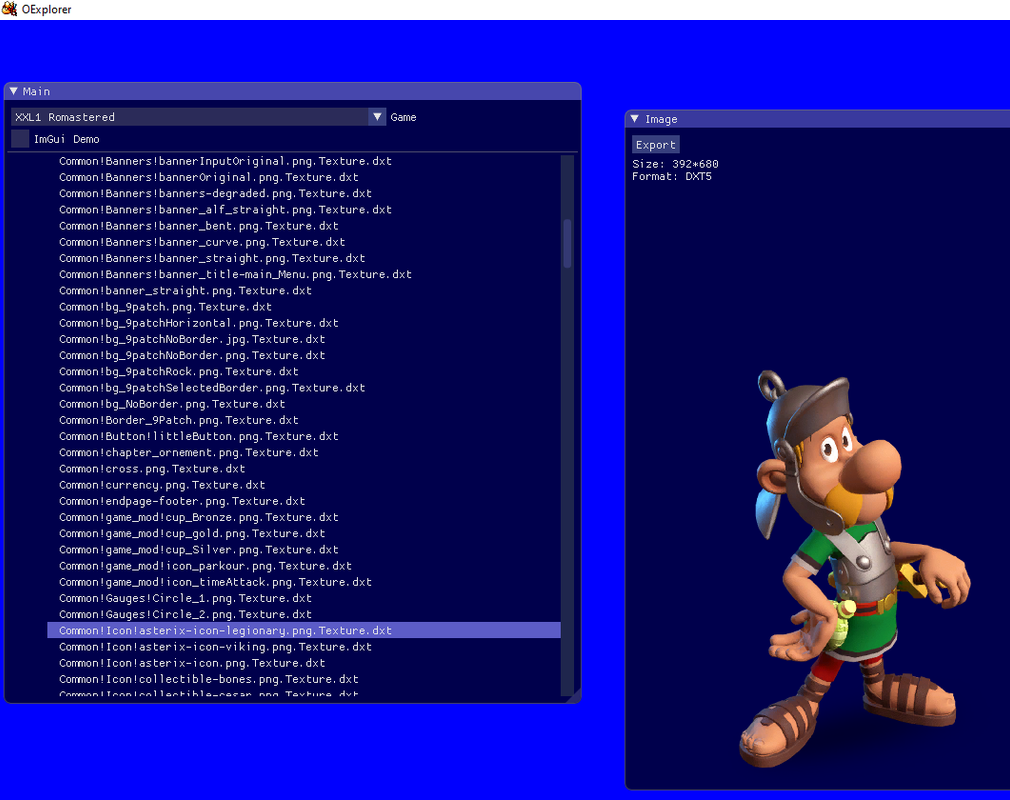This screenshot has width=1010, height=800.
Task: Click the Export button
Action: tap(656, 145)
